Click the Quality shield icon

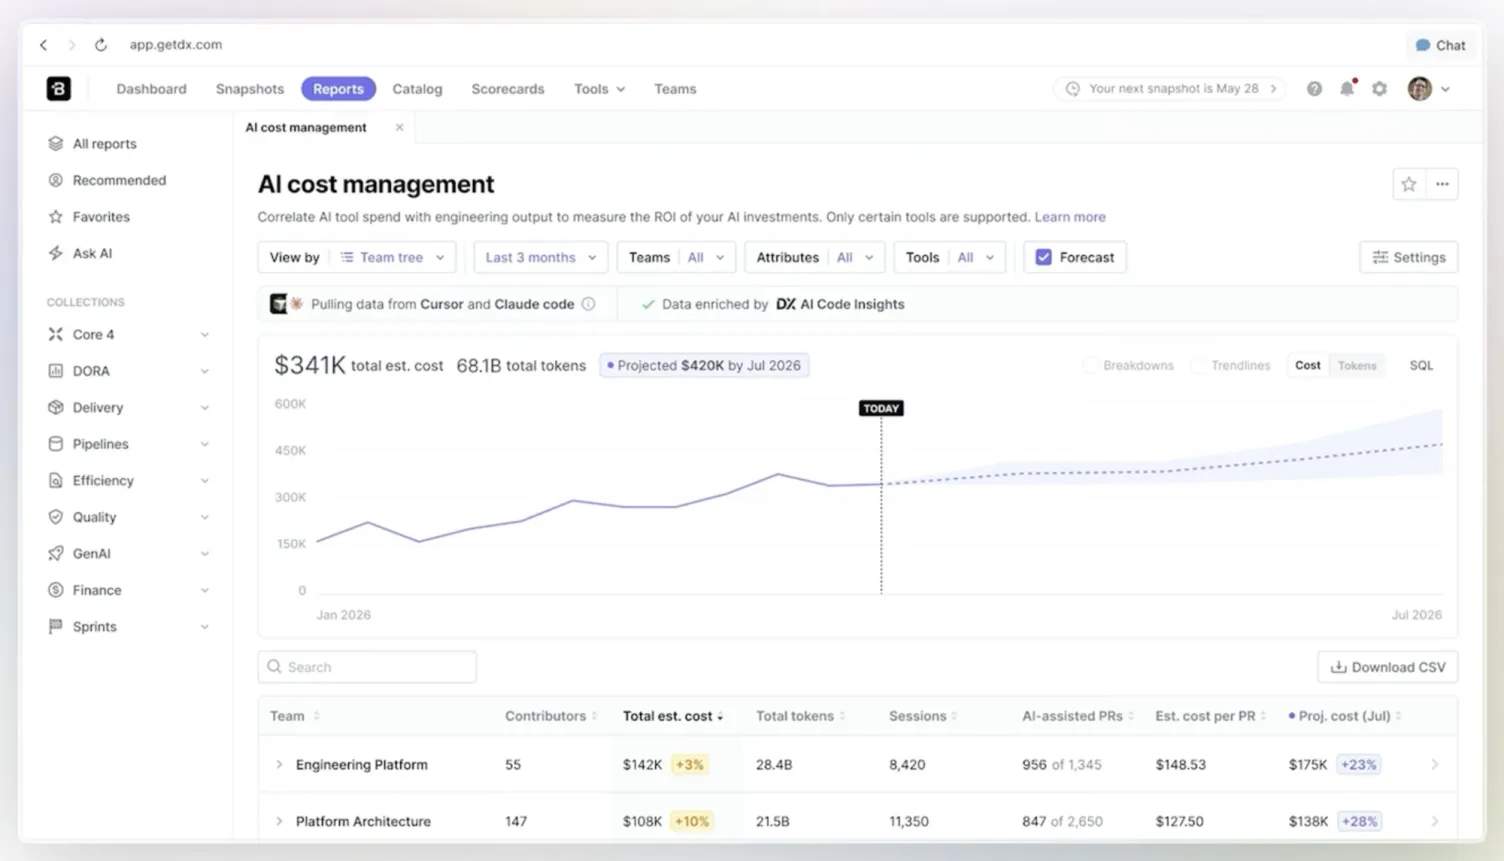coord(56,517)
